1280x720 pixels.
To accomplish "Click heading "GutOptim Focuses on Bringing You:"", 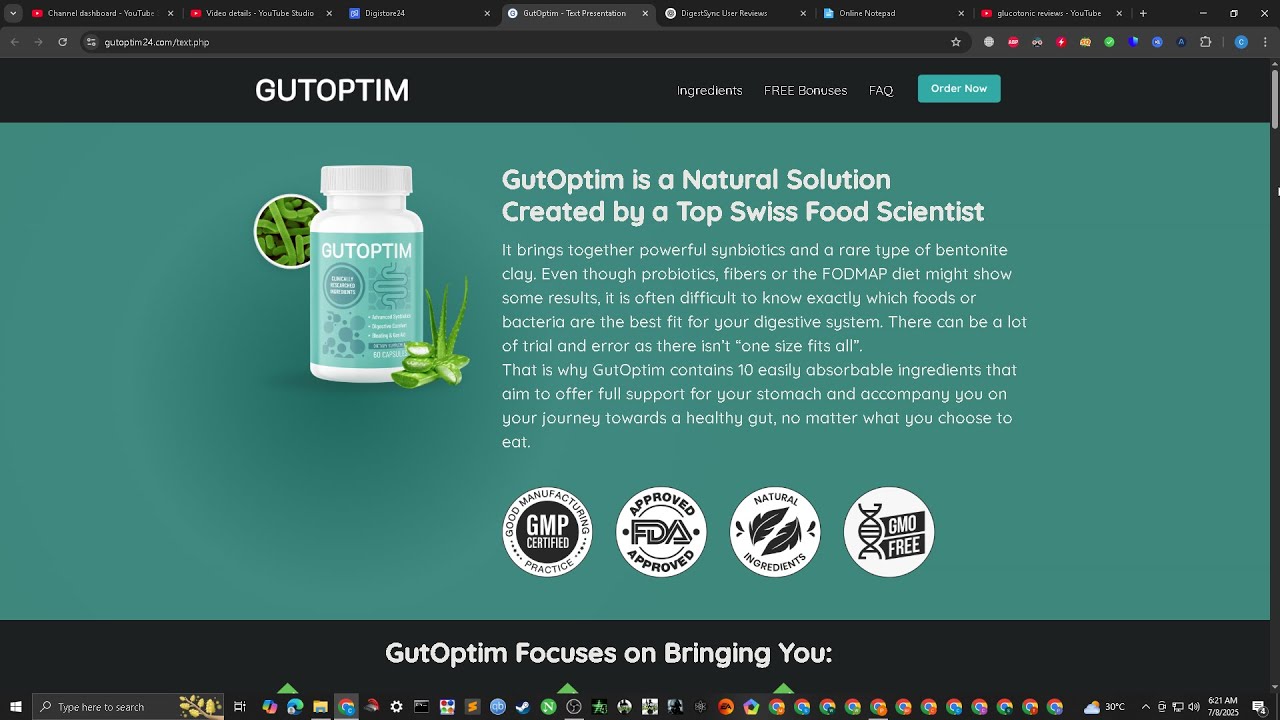I will coord(608,653).
